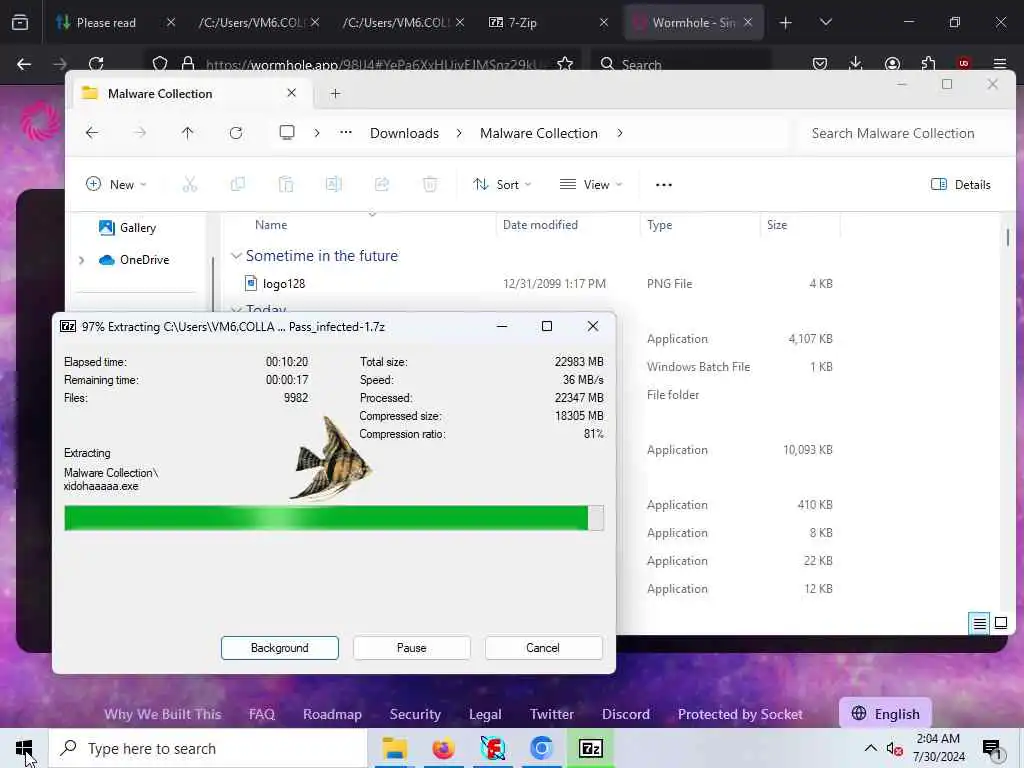Viewport: 1024px width, 768px height.
Task: Open Firefox account icon
Action: click(x=892, y=64)
